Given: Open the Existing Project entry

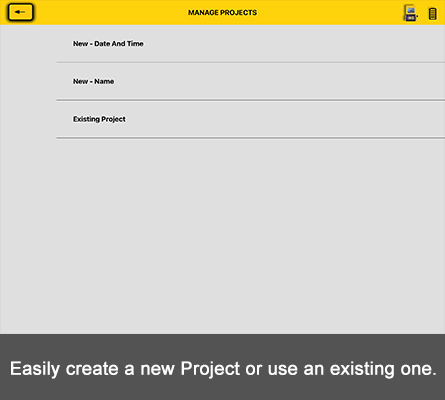Looking at the screenshot, I should pyautogui.click(x=251, y=119).
